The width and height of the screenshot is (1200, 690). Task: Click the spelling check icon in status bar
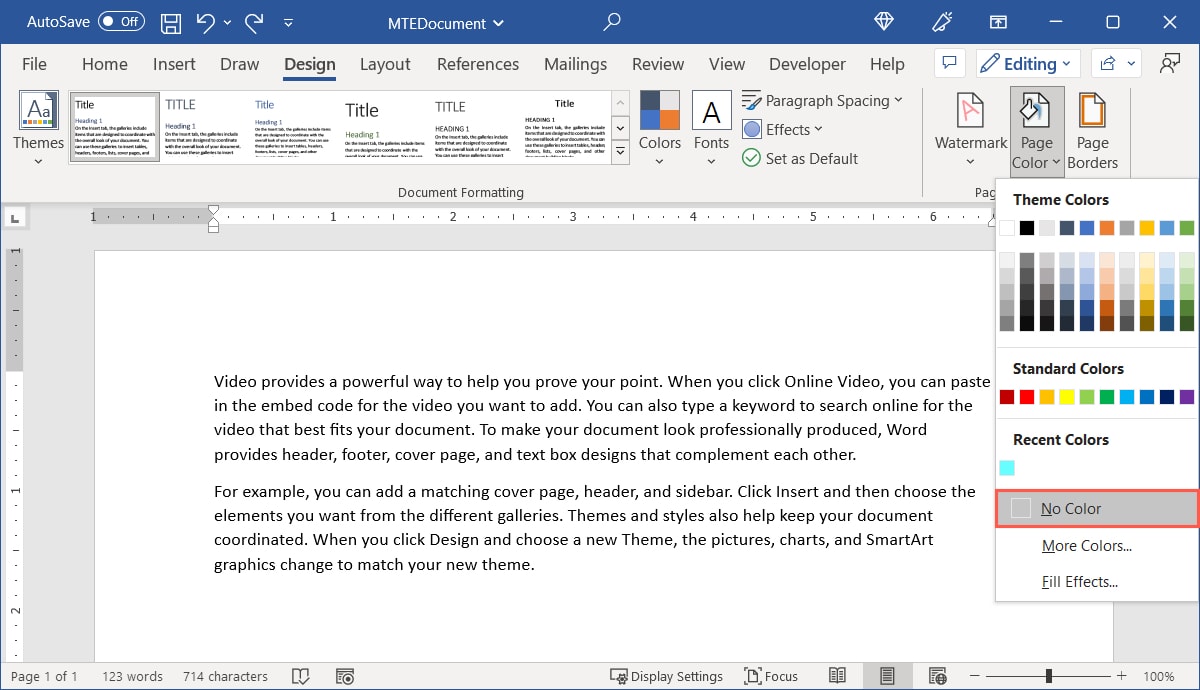(301, 676)
